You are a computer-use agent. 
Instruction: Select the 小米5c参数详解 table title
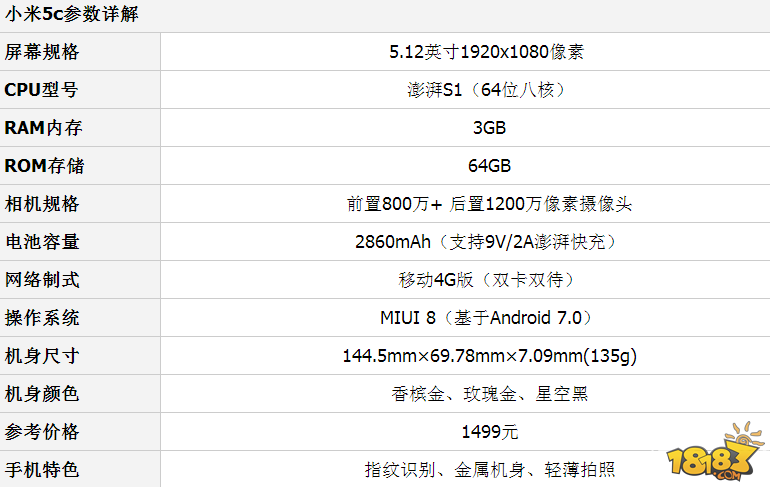[x=72, y=14]
